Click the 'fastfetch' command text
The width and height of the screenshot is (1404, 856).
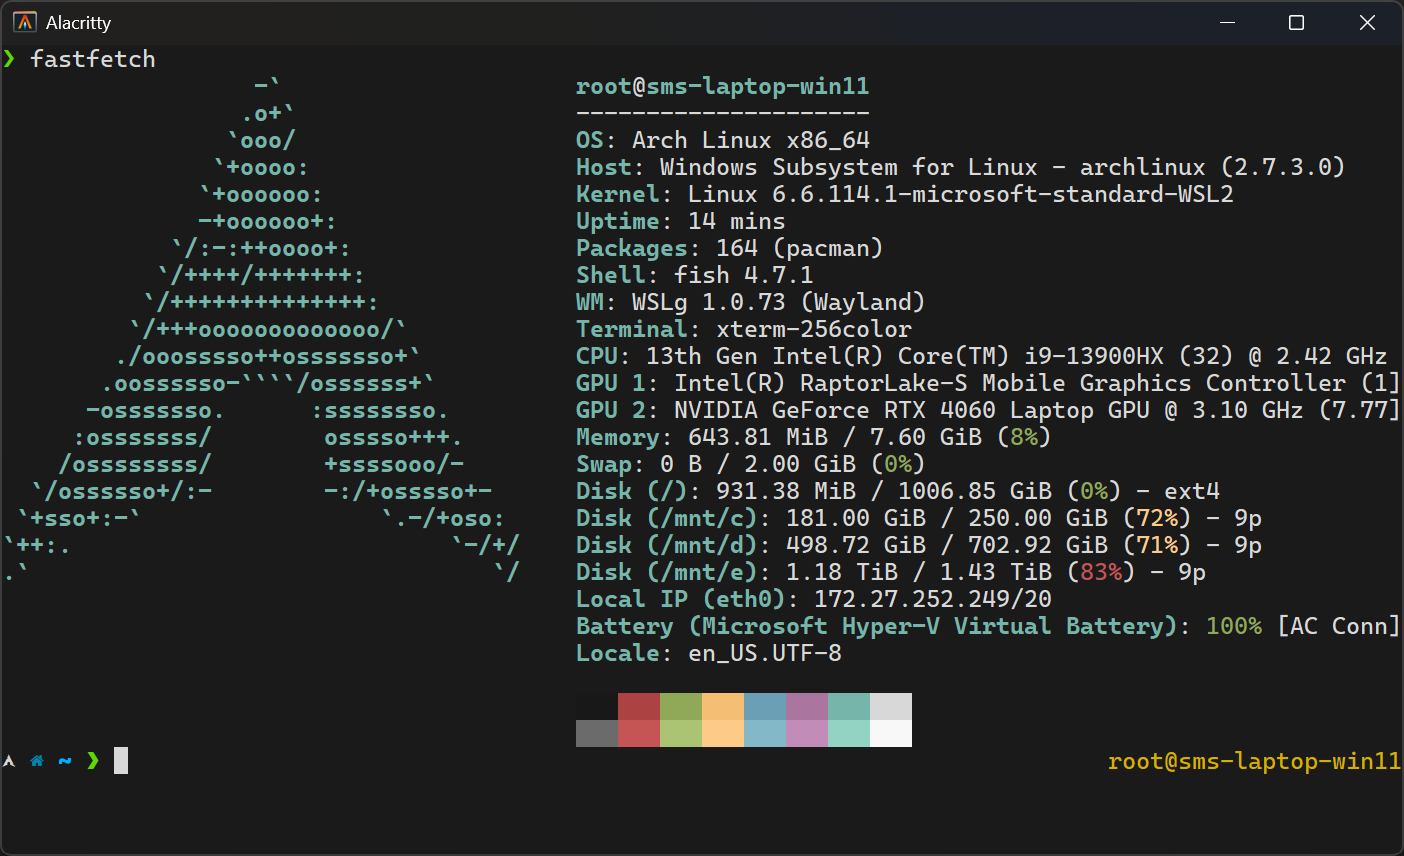93,59
